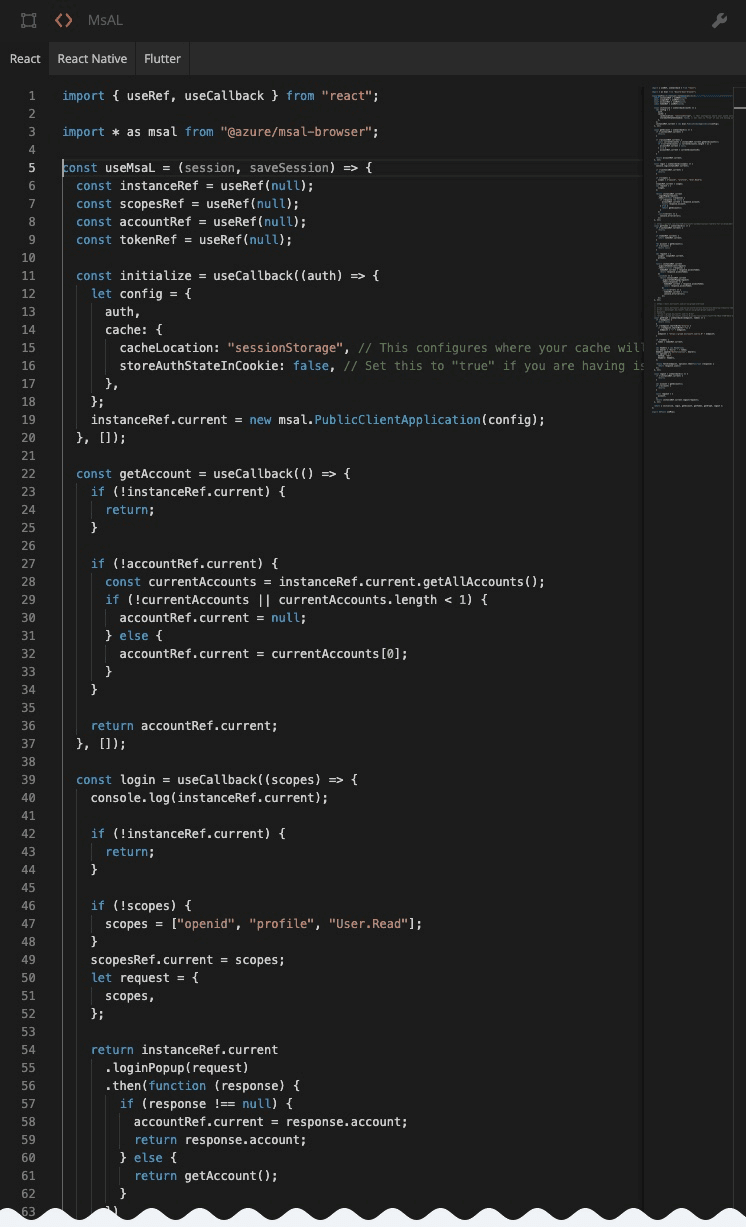Image resolution: width=746 pixels, height=1227 pixels.
Task: Place cursor on "@azure/msal-browser" import string
Action: [299, 132]
